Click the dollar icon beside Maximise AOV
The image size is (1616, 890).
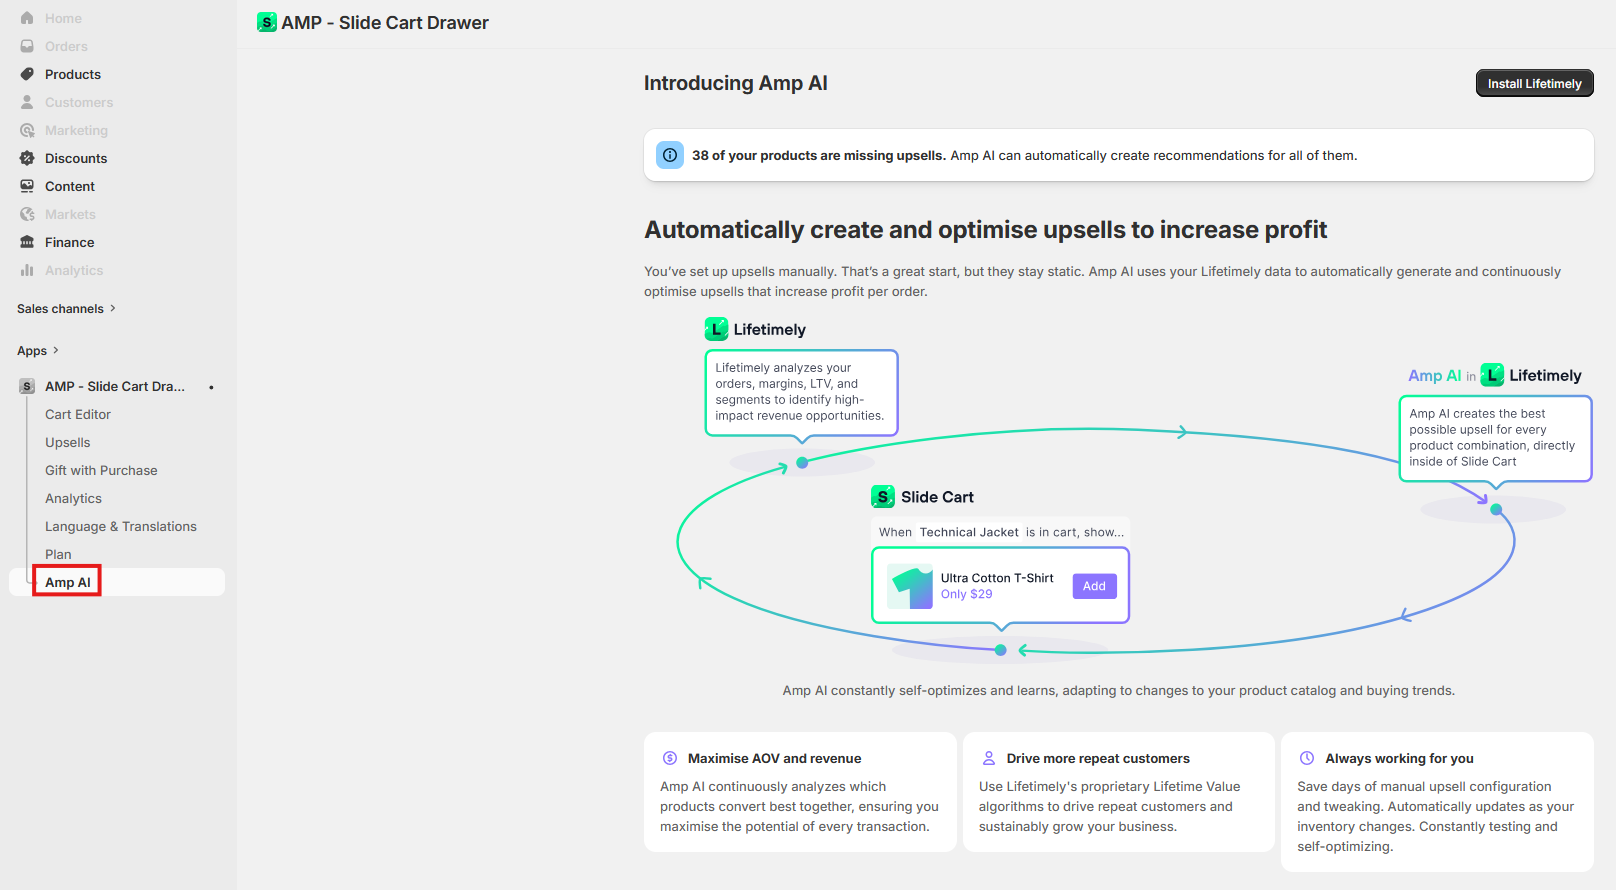pyautogui.click(x=670, y=758)
